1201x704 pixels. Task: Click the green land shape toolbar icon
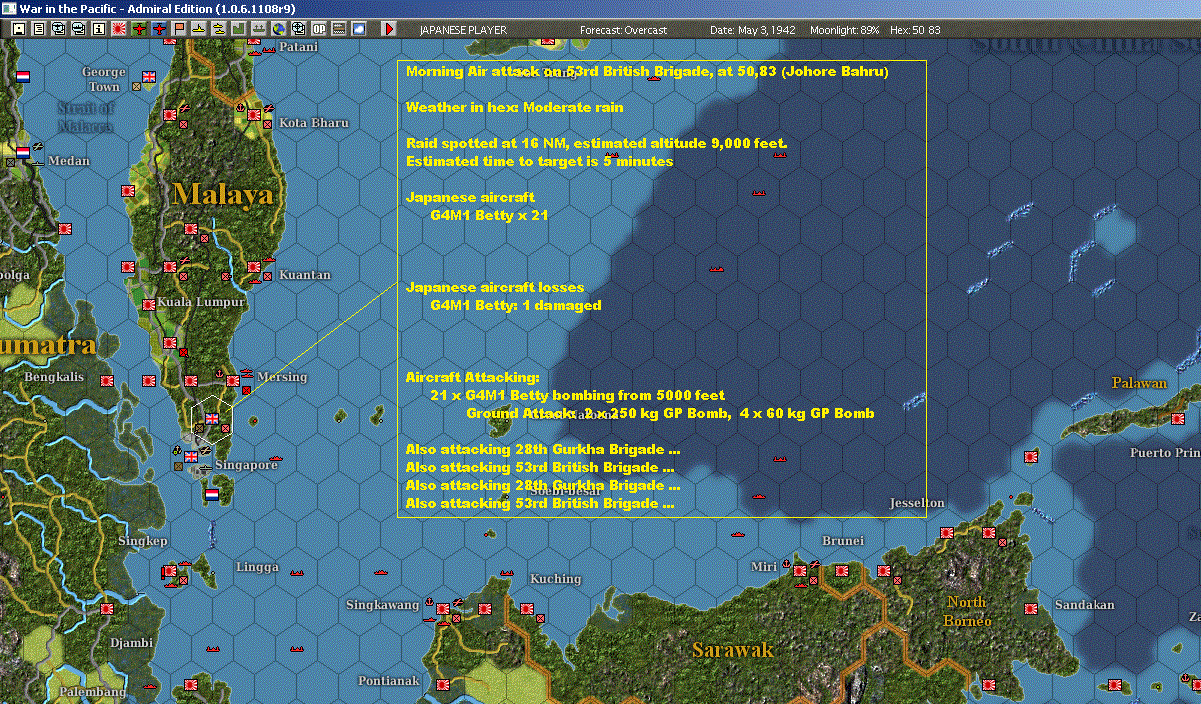pos(239,29)
